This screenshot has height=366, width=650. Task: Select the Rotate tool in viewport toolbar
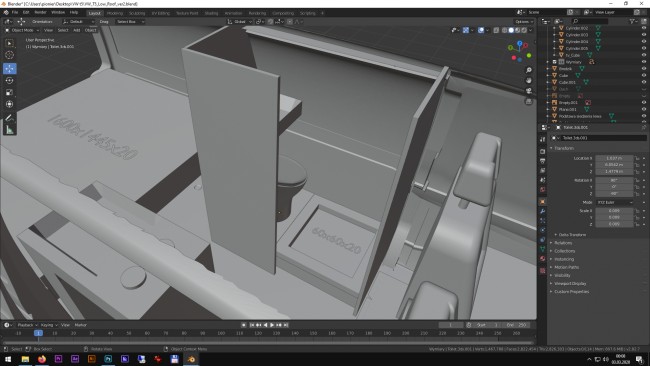pyautogui.click(x=10, y=80)
